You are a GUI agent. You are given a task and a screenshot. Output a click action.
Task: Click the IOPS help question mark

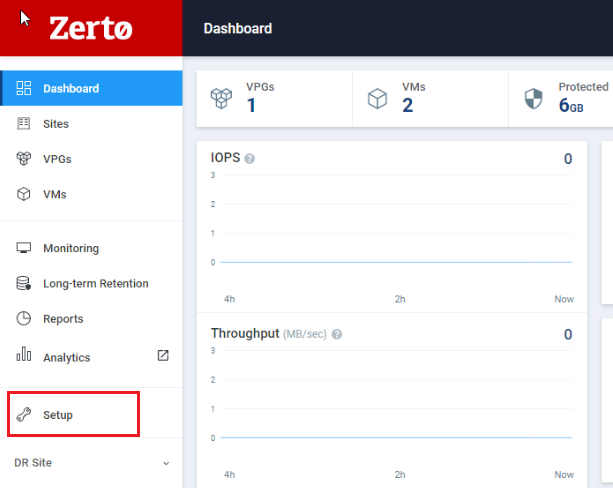point(249,159)
